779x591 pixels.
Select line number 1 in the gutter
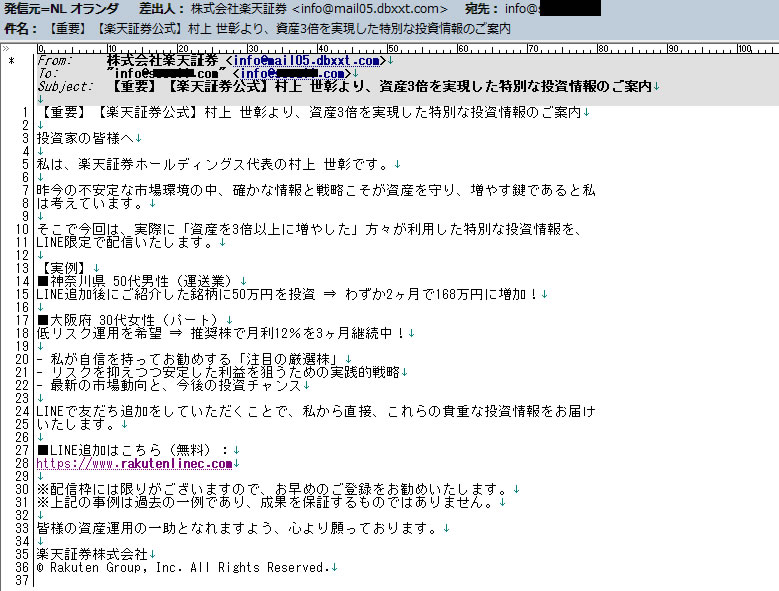[x=25, y=112]
